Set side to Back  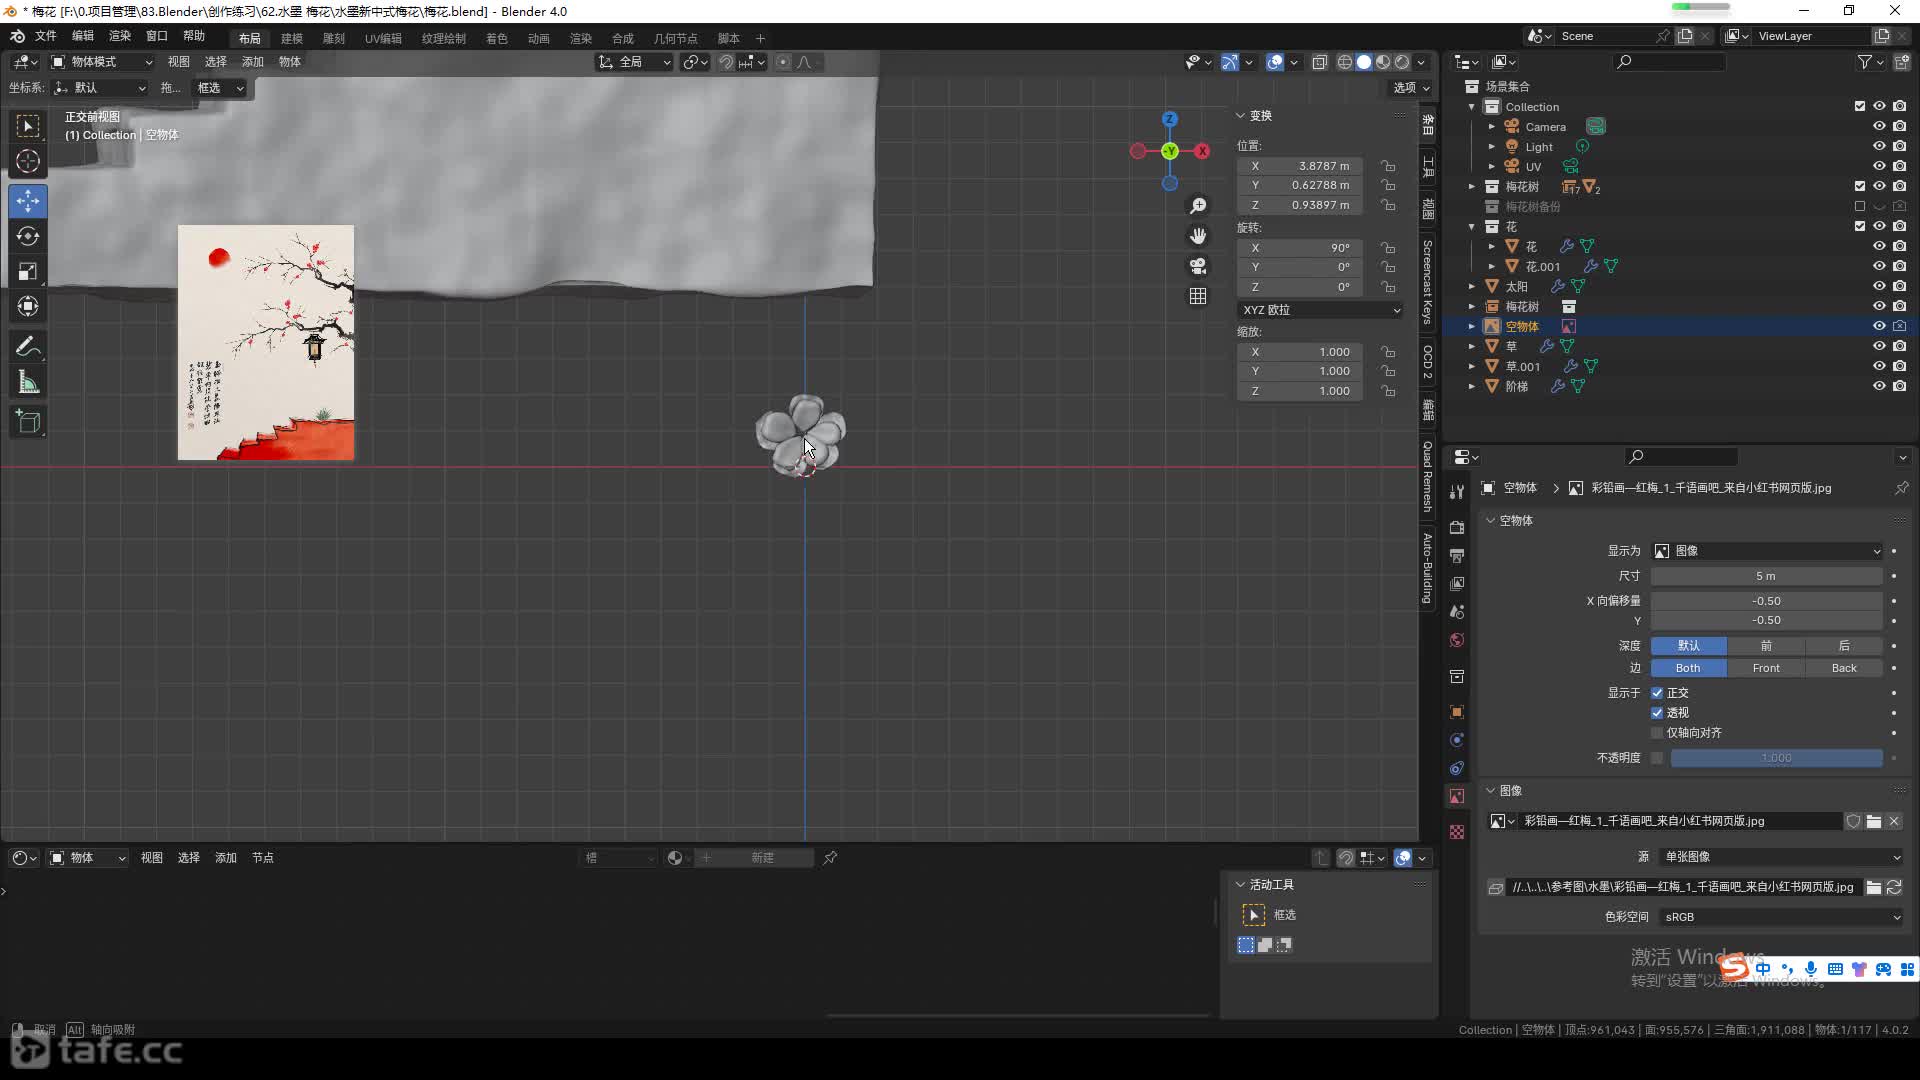pyautogui.click(x=1844, y=668)
